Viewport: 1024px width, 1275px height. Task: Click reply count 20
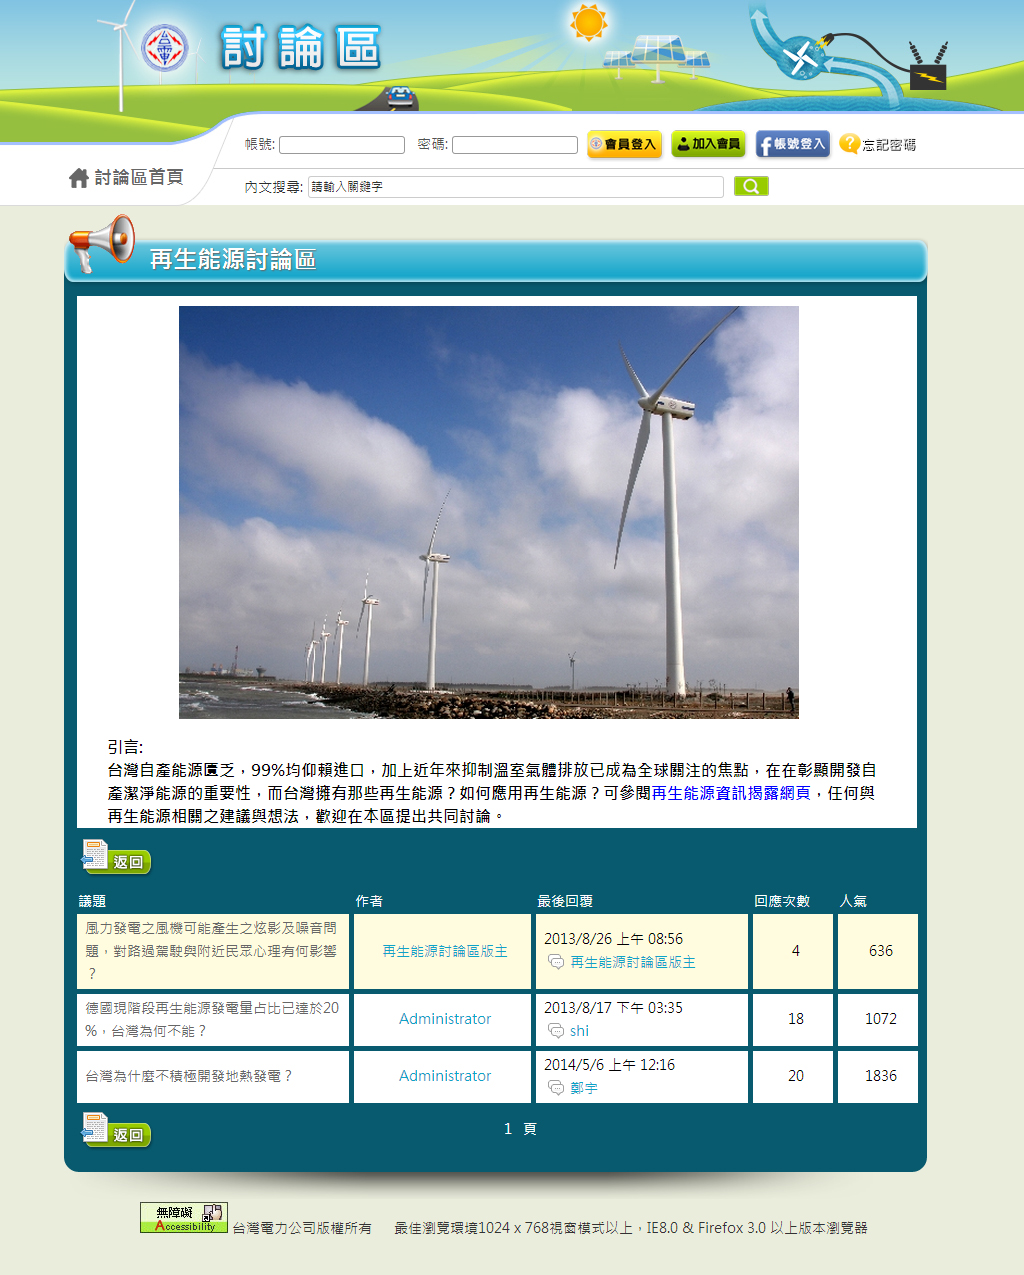(796, 1076)
